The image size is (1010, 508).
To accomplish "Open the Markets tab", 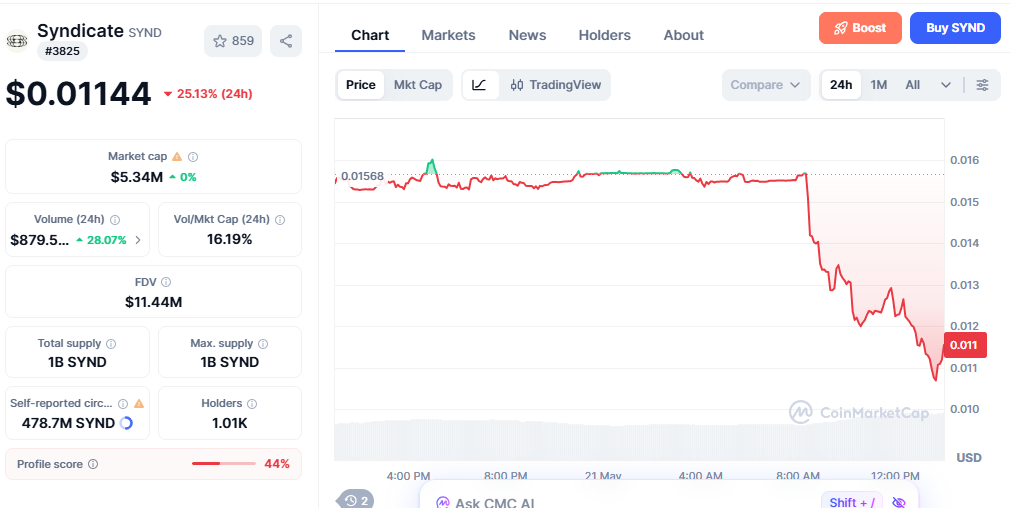I will tap(448, 35).
